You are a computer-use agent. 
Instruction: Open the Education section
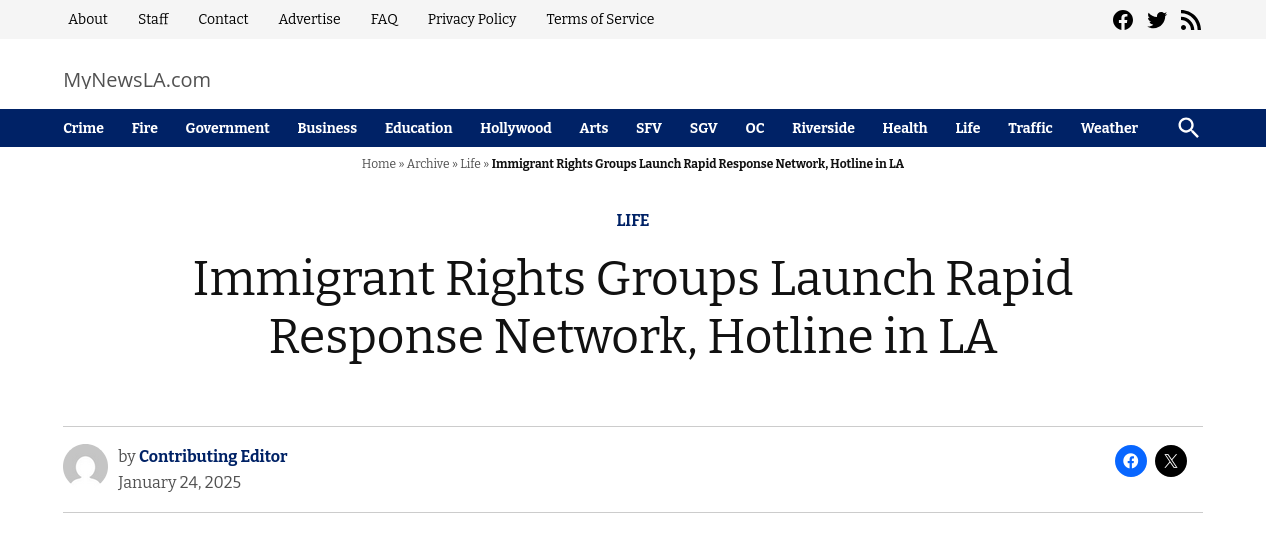coord(419,128)
